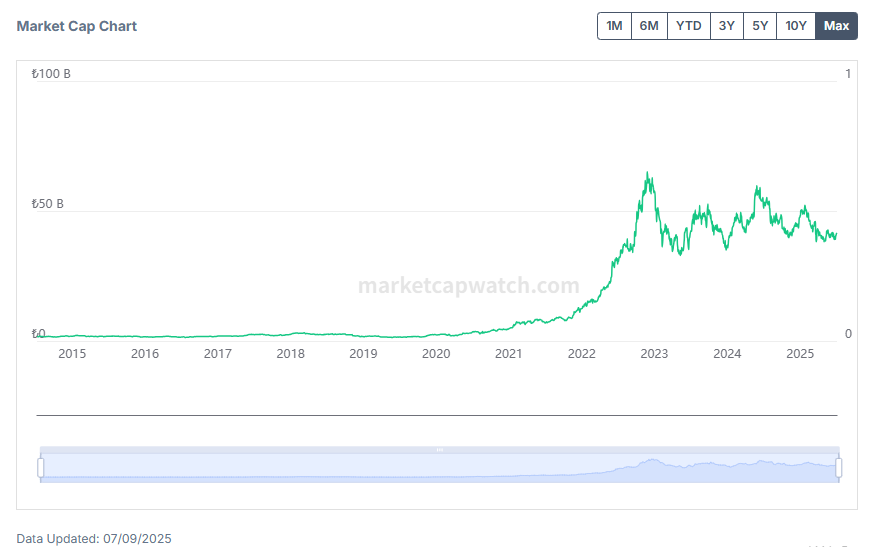Click the right handle of range navigator
Screen dimensions: 871x547
[x=839, y=467]
